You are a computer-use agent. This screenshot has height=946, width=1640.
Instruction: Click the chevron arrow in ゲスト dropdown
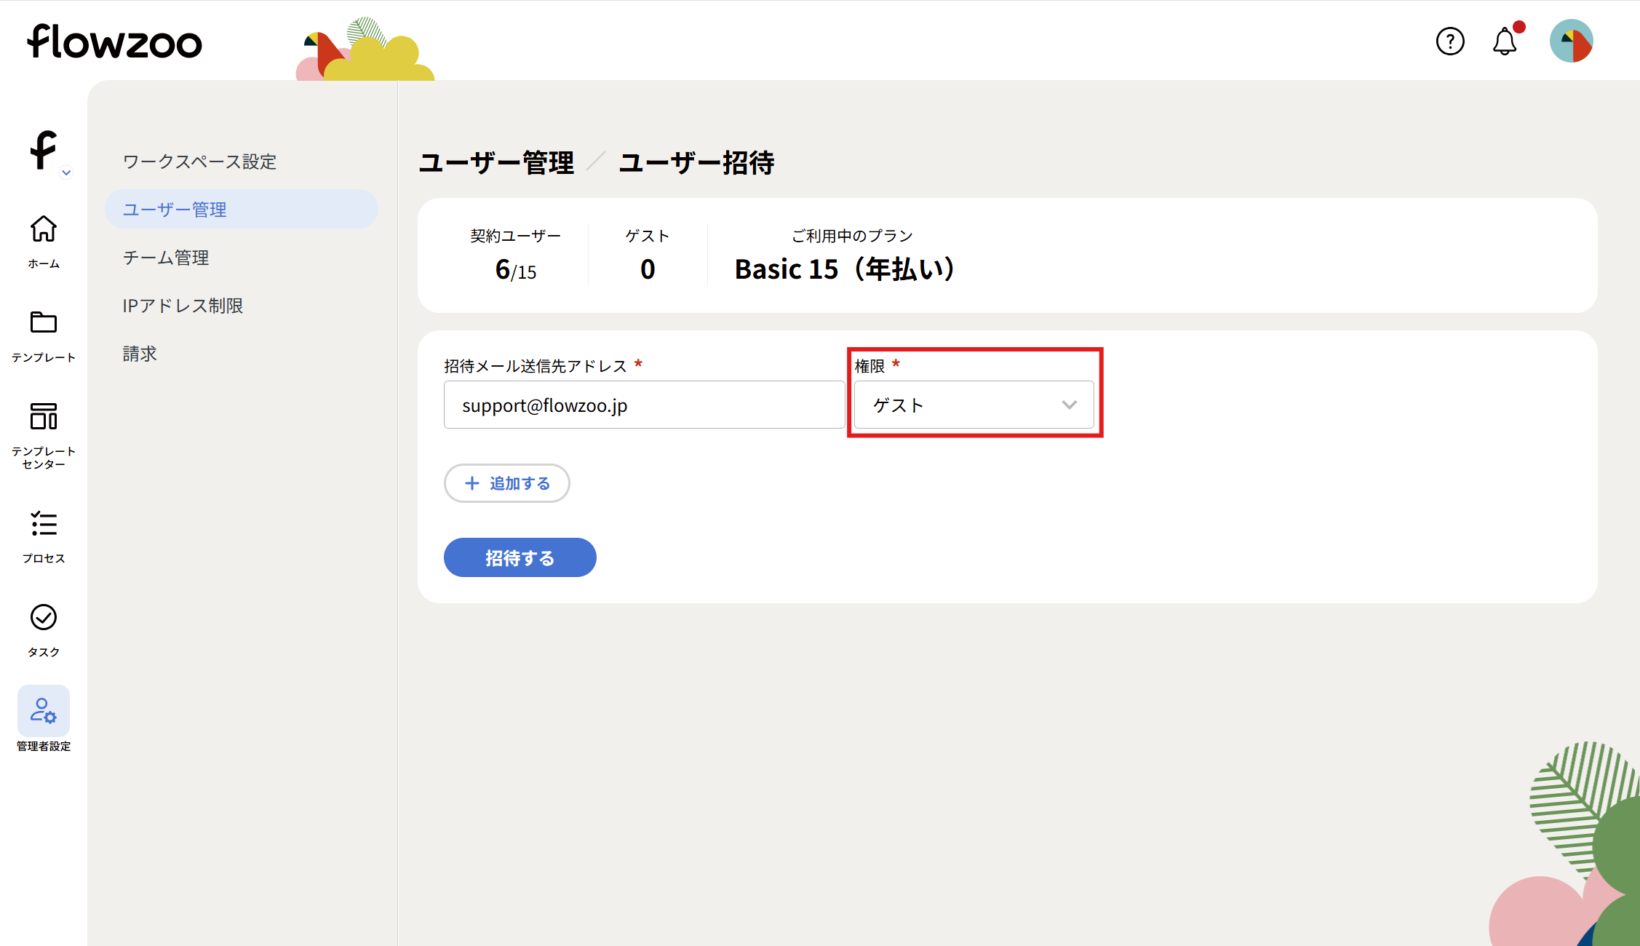pyautogui.click(x=1069, y=405)
